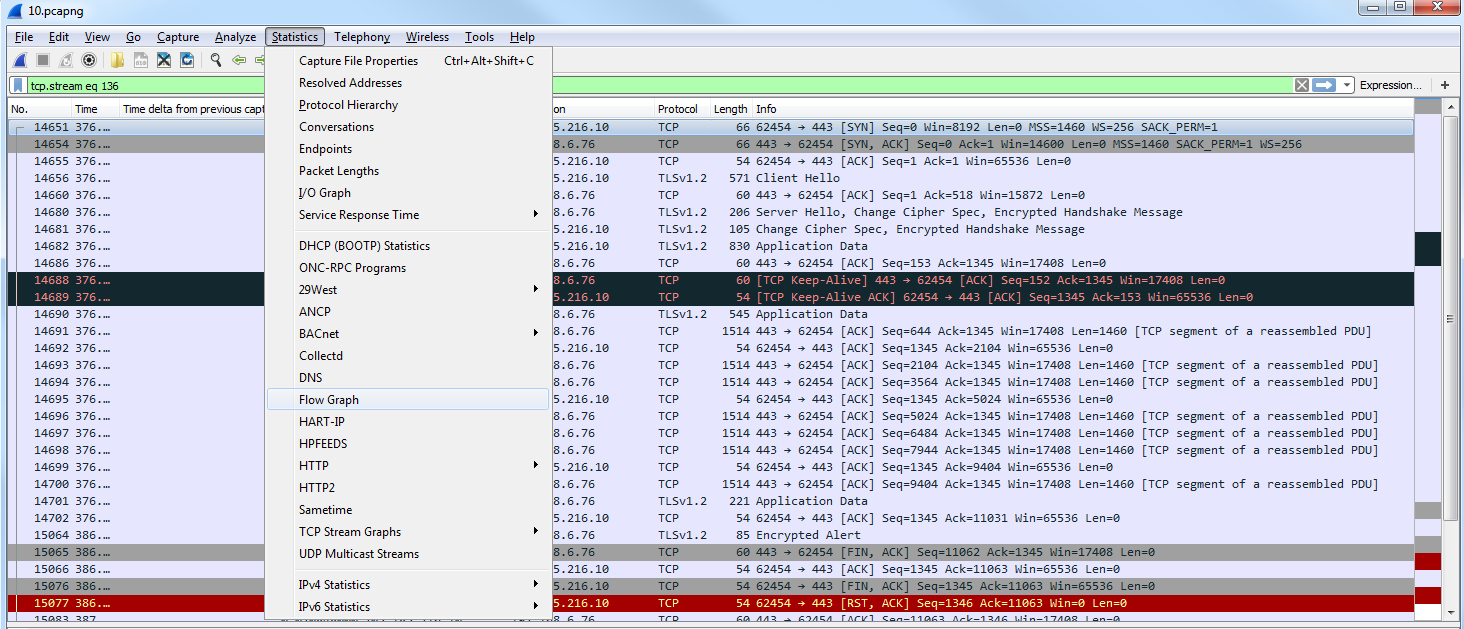Click the shark fin start capture icon
This screenshot has height=629, width=1464.
tap(19, 61)
